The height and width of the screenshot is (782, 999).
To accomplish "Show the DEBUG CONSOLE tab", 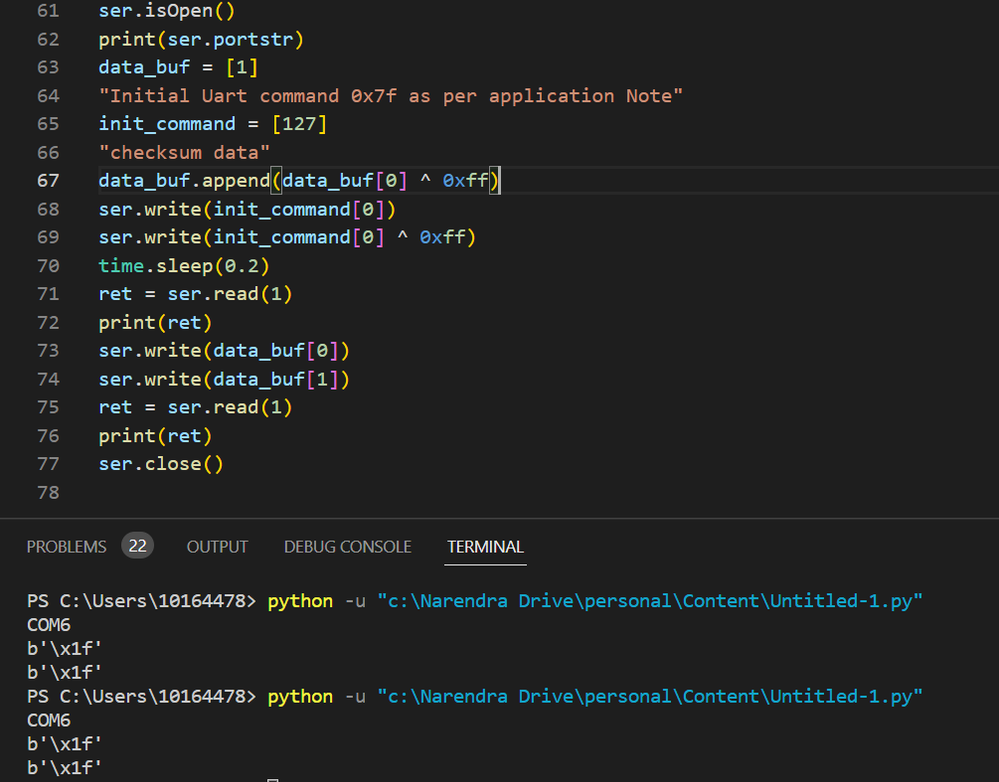I will click(347, 547).
